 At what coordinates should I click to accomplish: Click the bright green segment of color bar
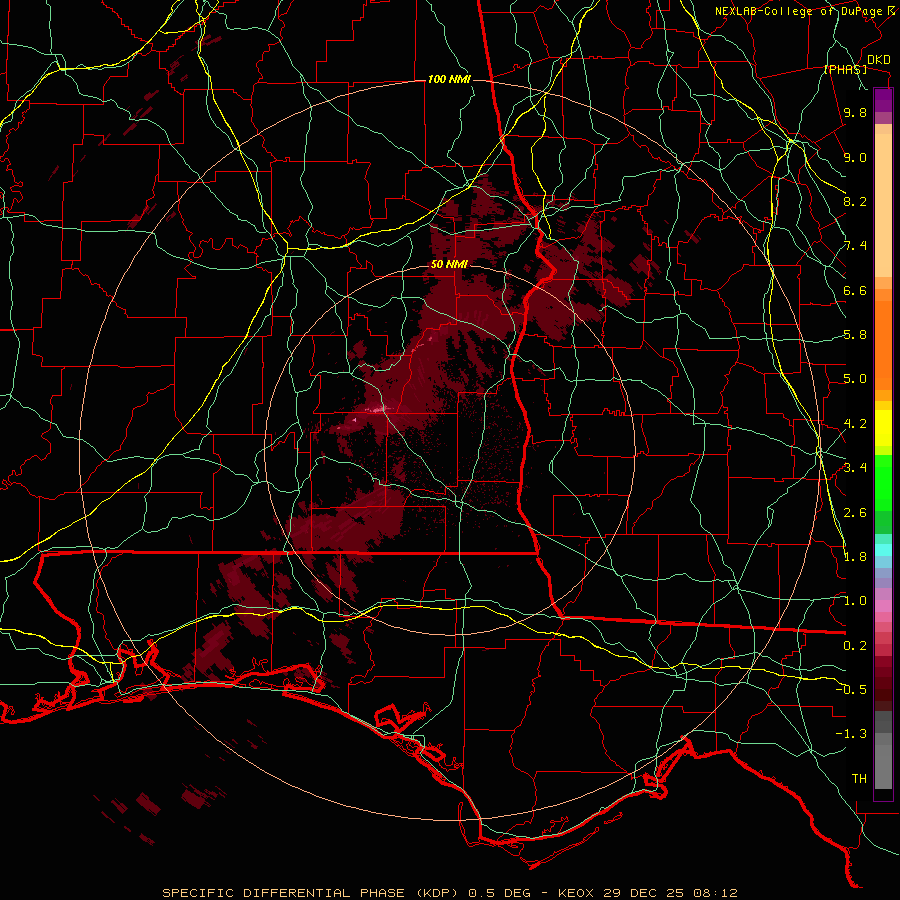click(x=883, y=483)
